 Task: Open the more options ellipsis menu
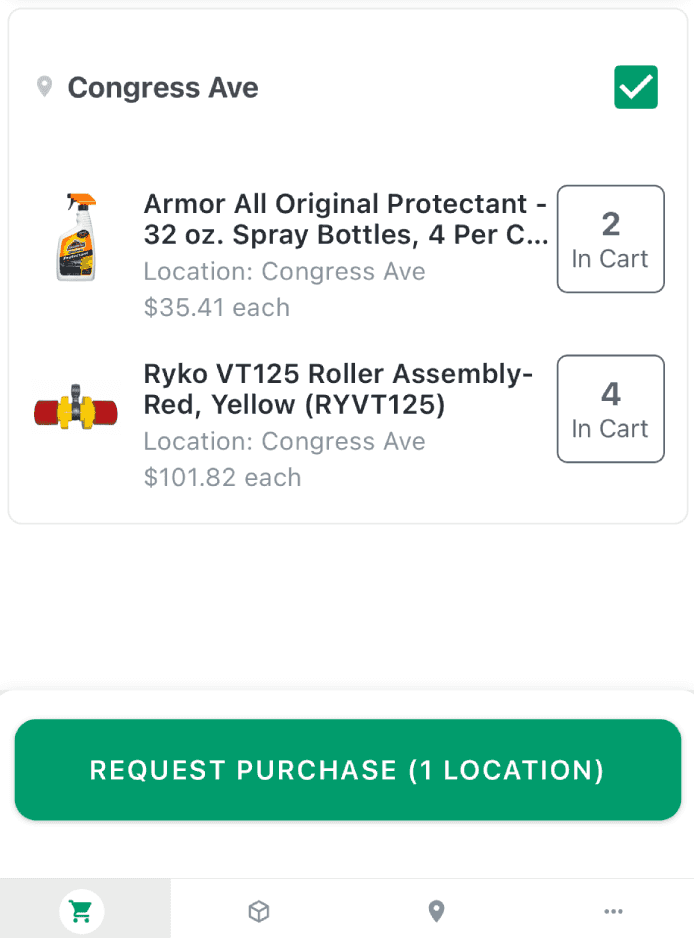613,910
